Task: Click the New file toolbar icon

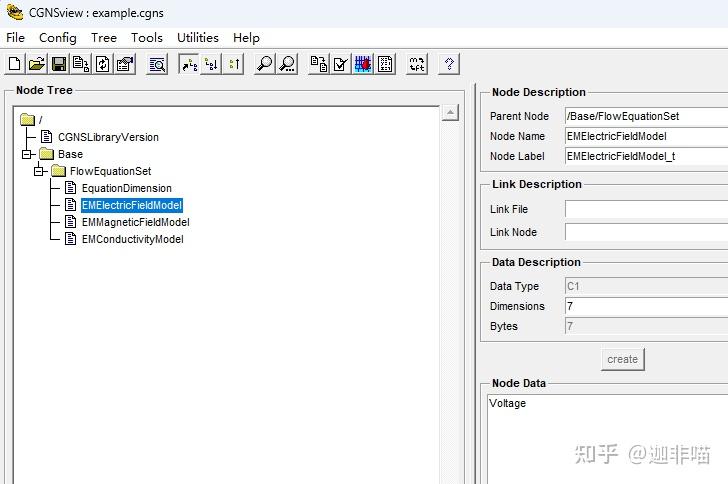Action: (x=14, y=64)
